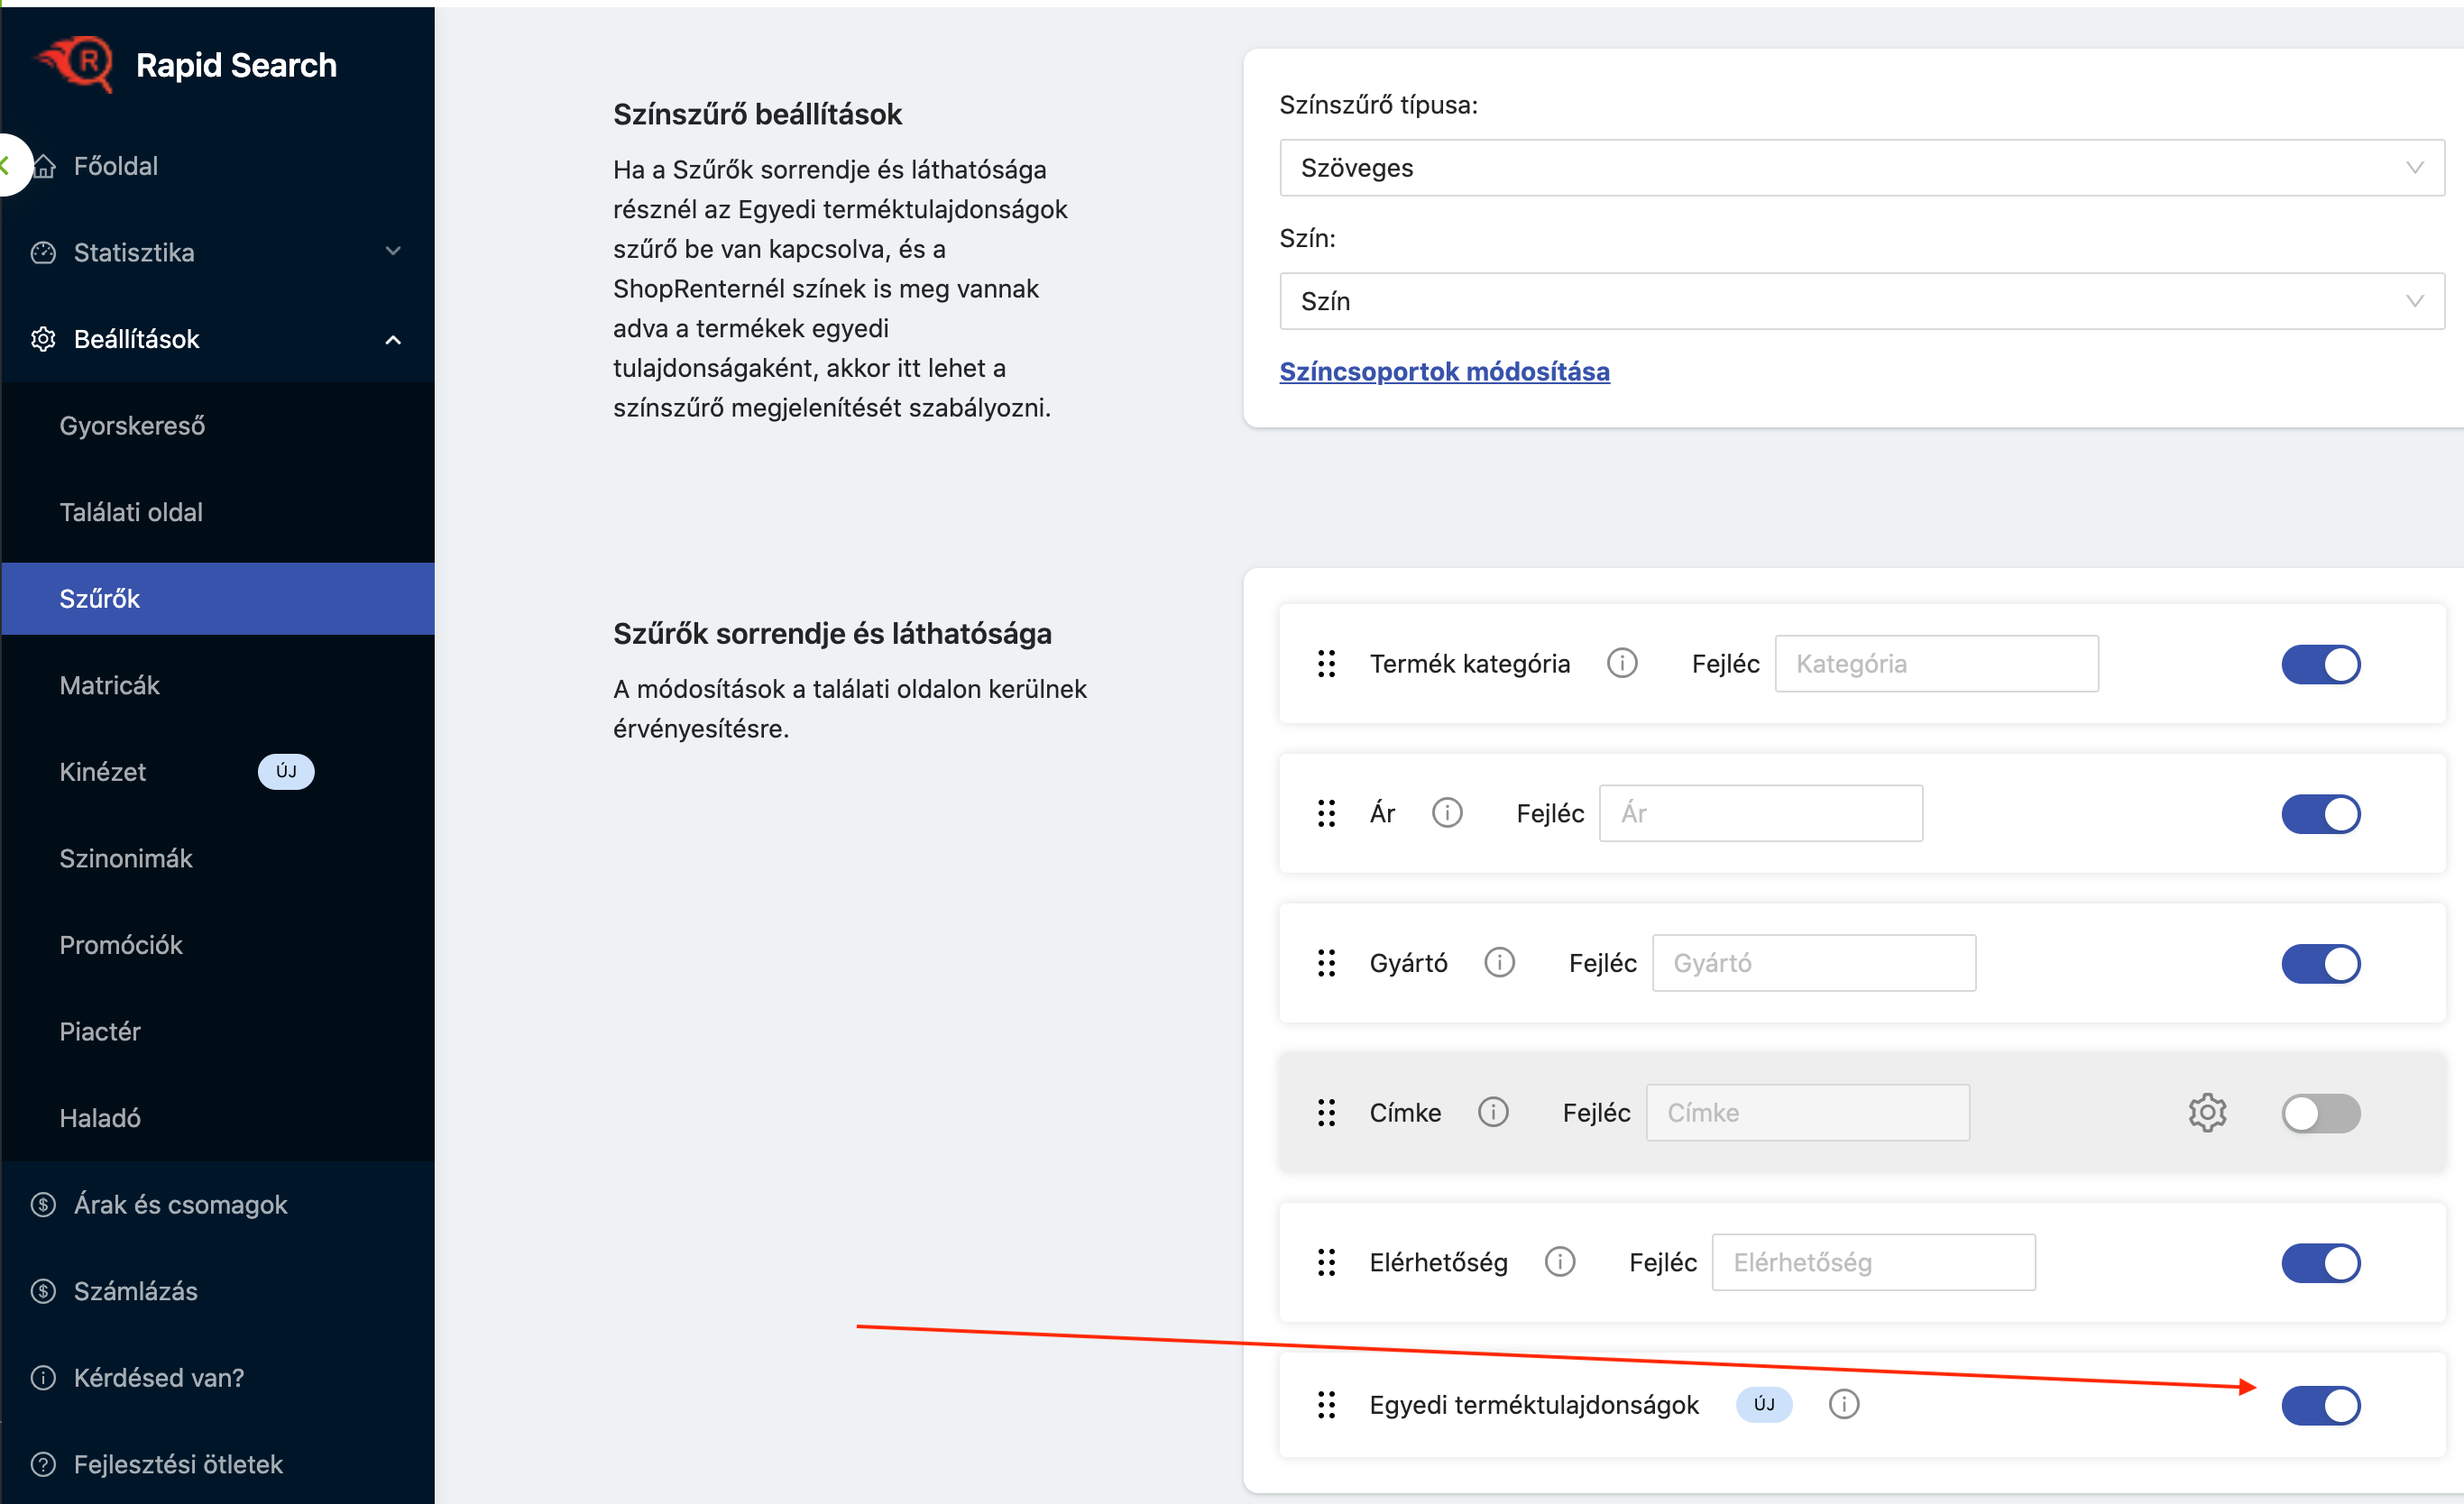Open the Matricák settings page
The width and height of the screenshot is (2464, 1504).
pos(109,685)
